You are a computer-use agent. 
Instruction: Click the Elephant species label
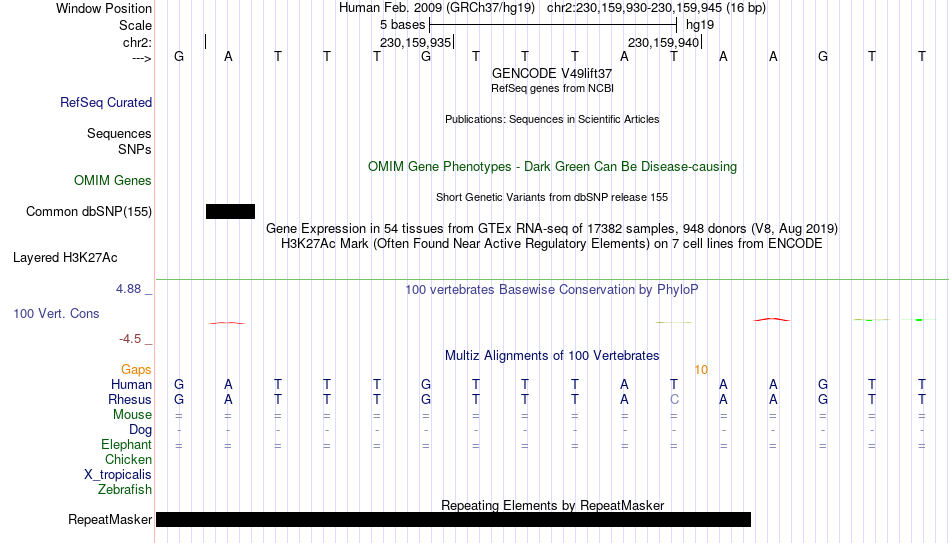click(127, 445)
